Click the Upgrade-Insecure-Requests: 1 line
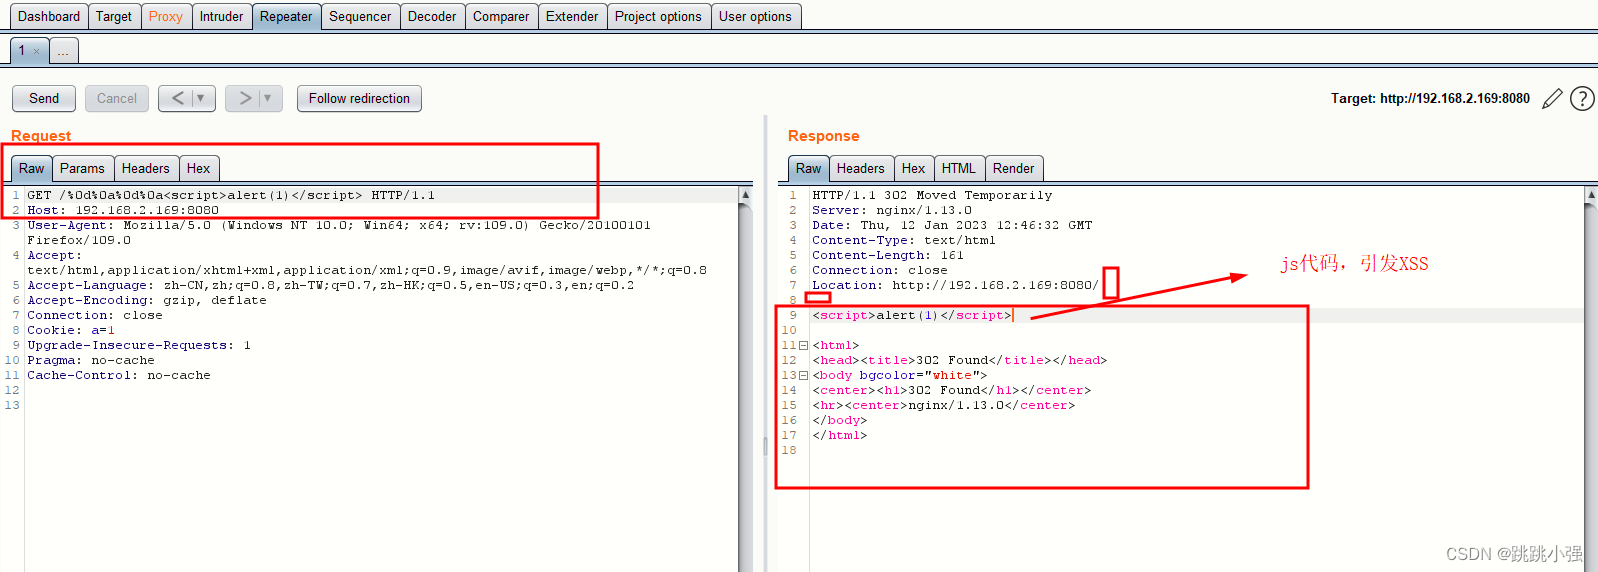Screen dimensions: 1598x572 click(139, 345)
